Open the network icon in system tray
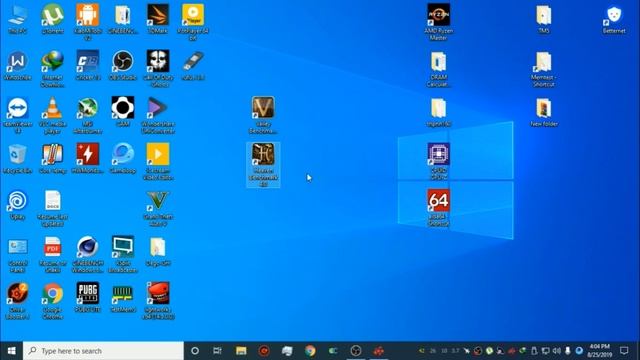The width and height of the screenshot is (640, 360). (545, 351)
